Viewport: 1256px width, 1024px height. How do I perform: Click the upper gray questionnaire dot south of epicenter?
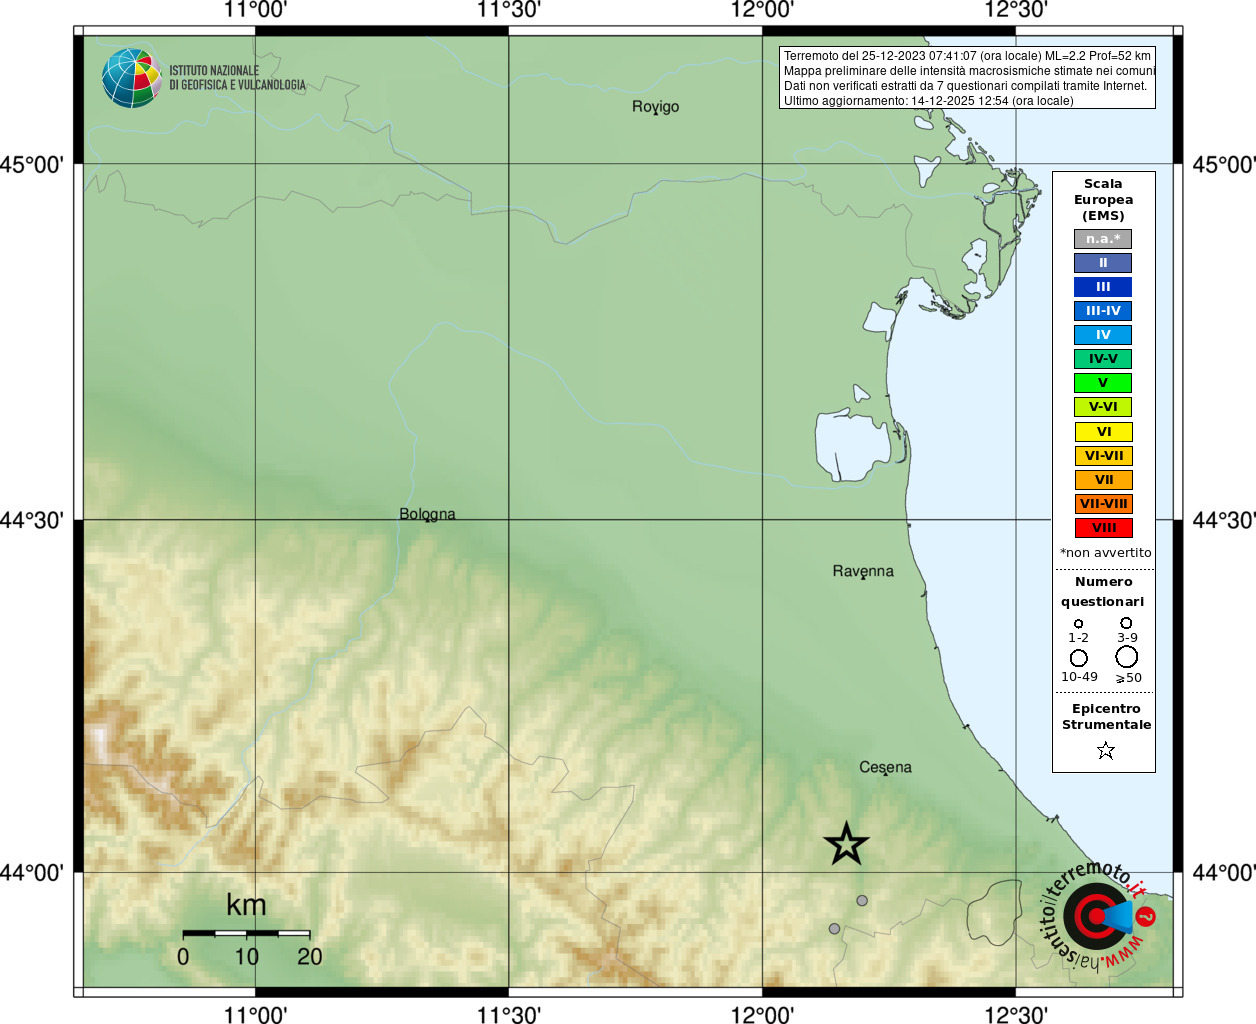click(x=862, y=901)
